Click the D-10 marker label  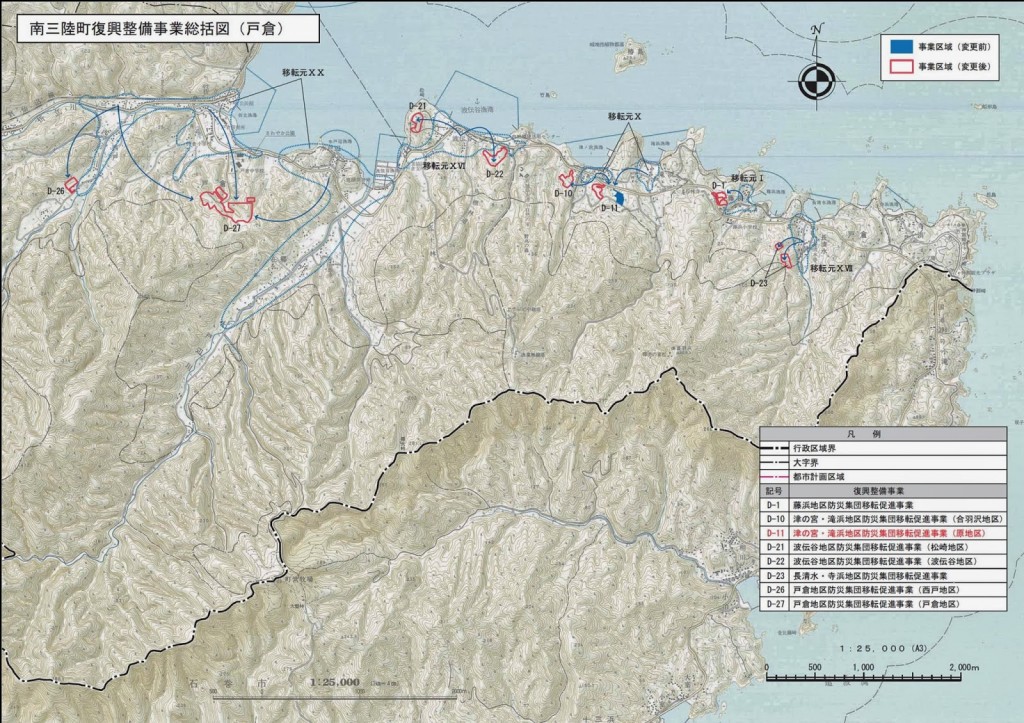tap(561, 192)
